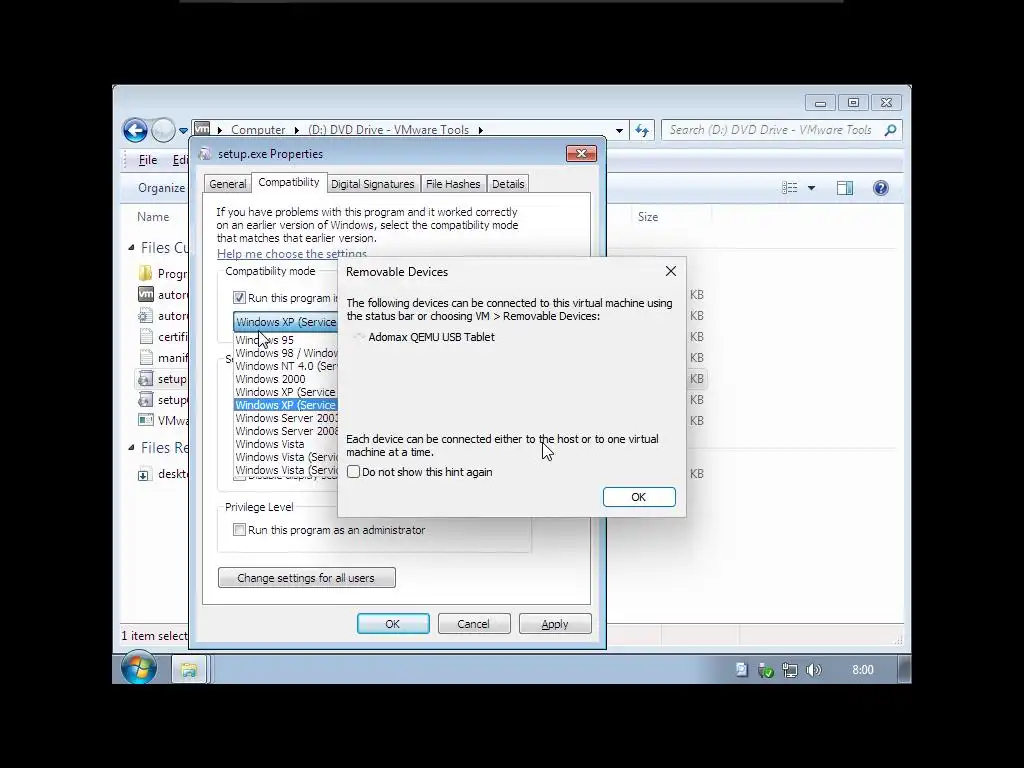Click the search magnifier icon
The width and height of the screenshot is (1024, 768).
click(x=890, y=130)
